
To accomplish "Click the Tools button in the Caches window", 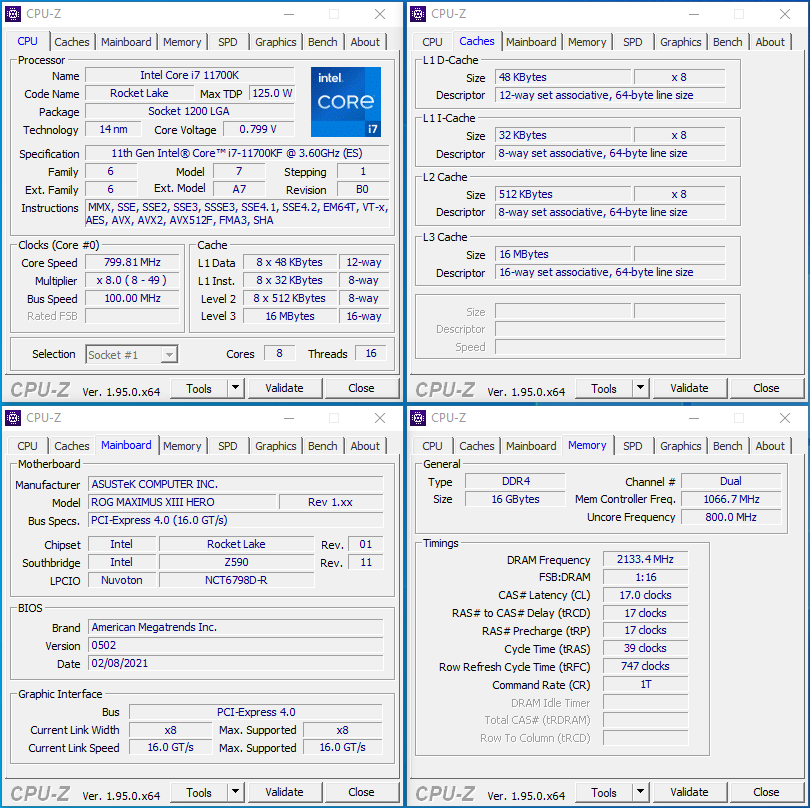I will (x=604, y=389).
